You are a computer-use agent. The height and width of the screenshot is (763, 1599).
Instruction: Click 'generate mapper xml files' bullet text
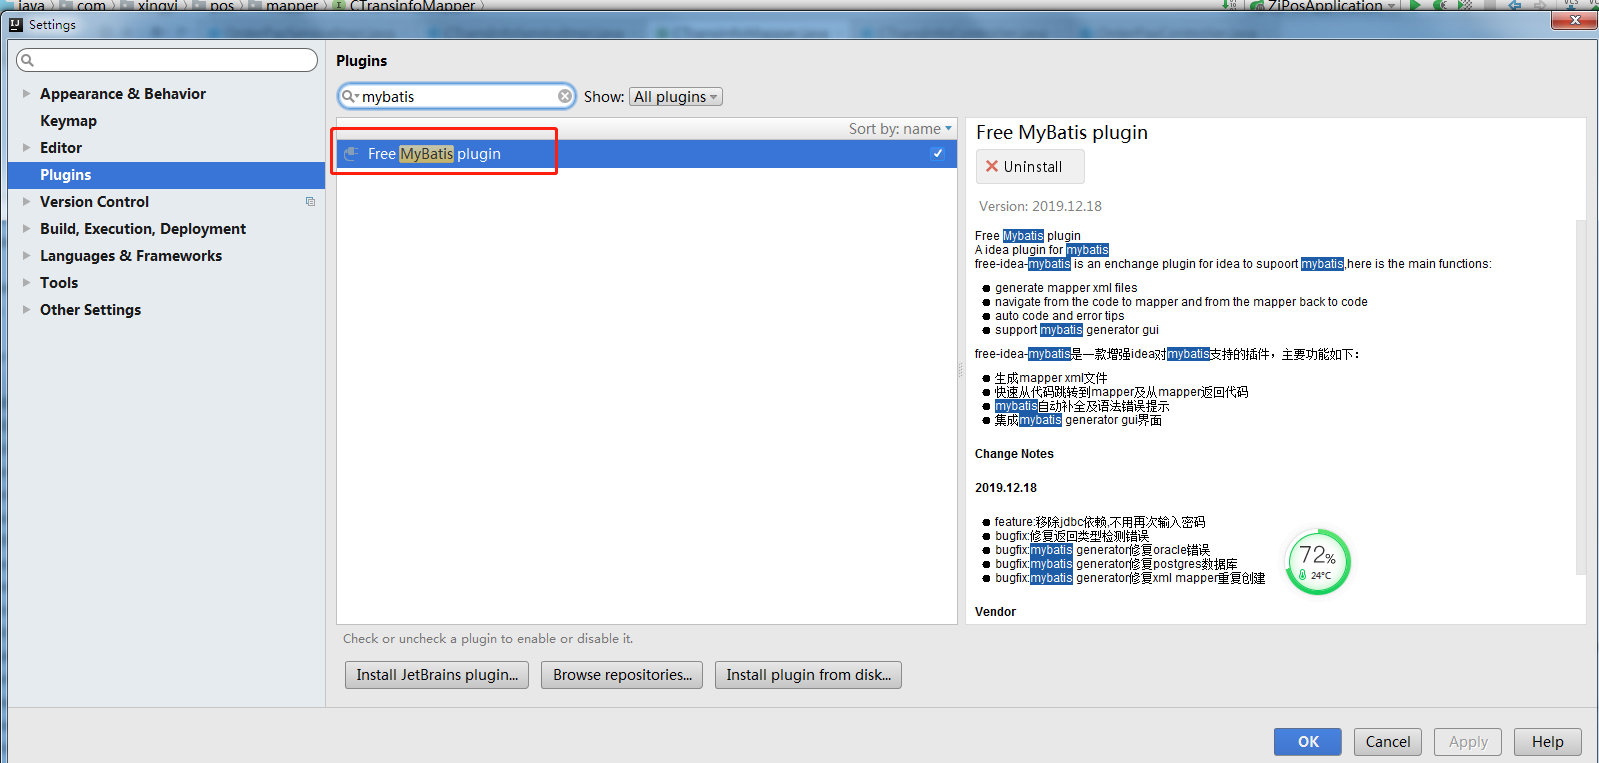point(1066,288)
